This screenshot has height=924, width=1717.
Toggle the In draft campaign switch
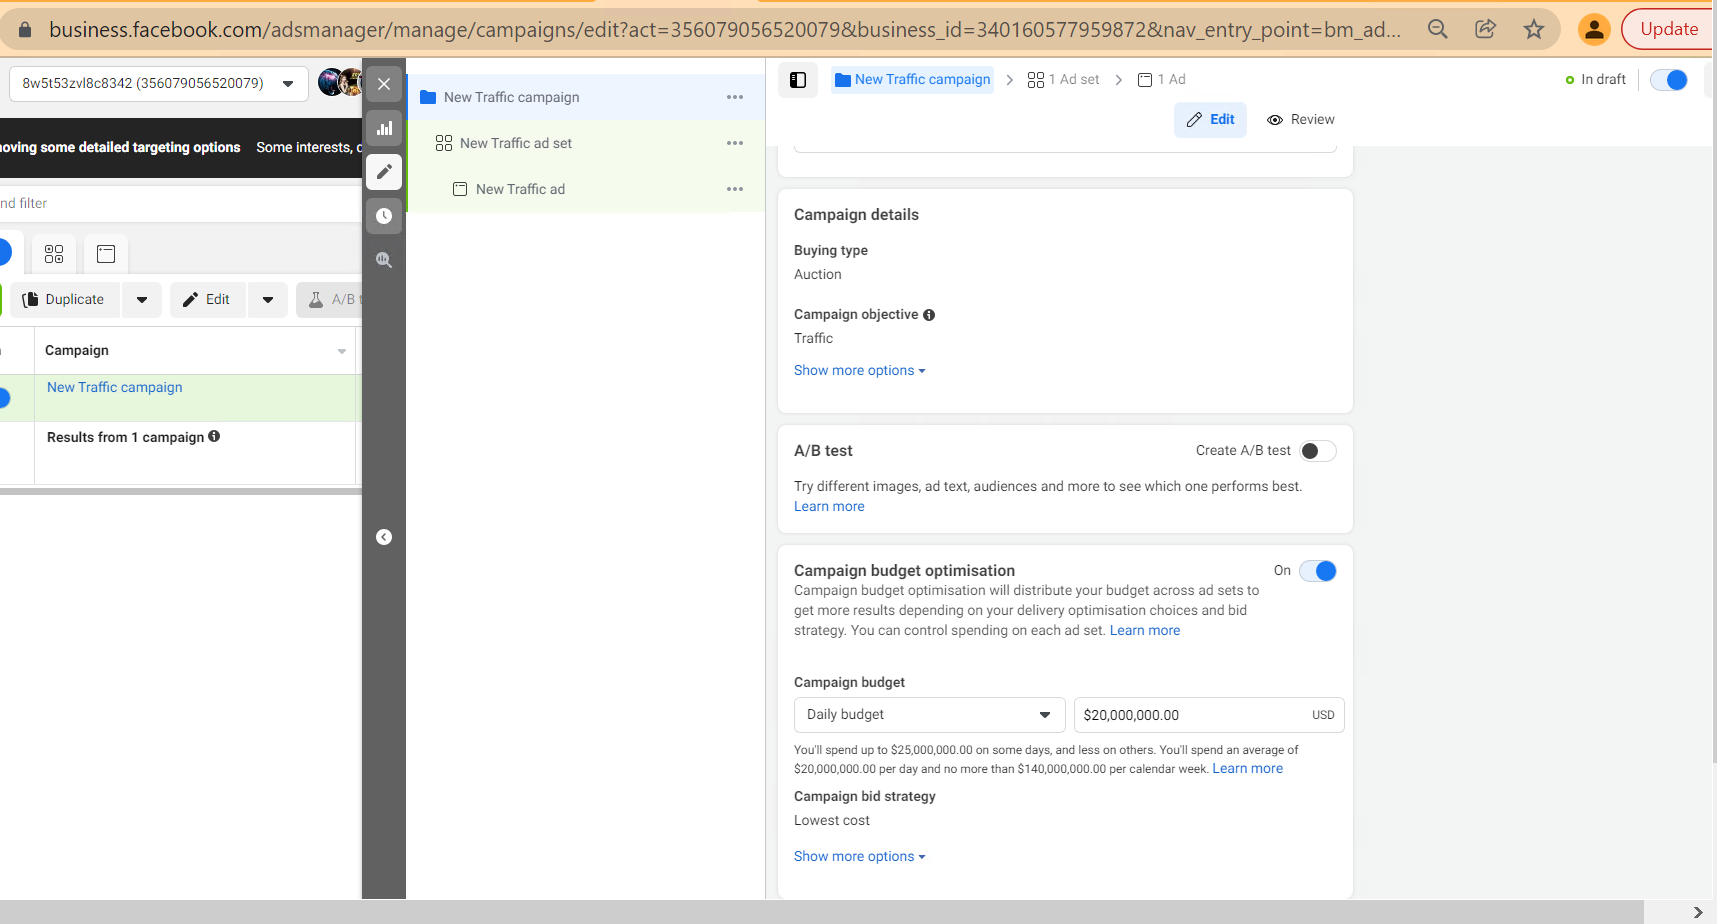(x=1669, y=80)
